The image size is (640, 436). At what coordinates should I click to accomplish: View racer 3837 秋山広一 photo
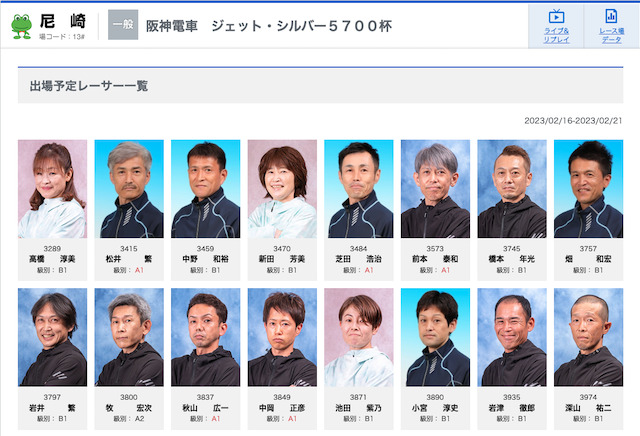click(x=205, y=337)
